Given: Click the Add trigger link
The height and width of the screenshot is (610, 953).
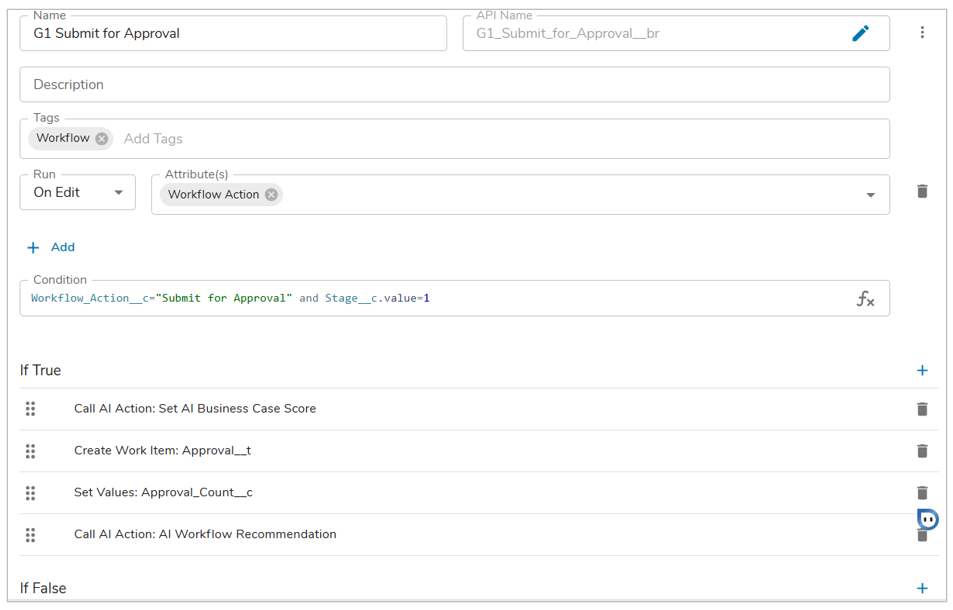Looking at the screenshot, I should coord(51,247).
